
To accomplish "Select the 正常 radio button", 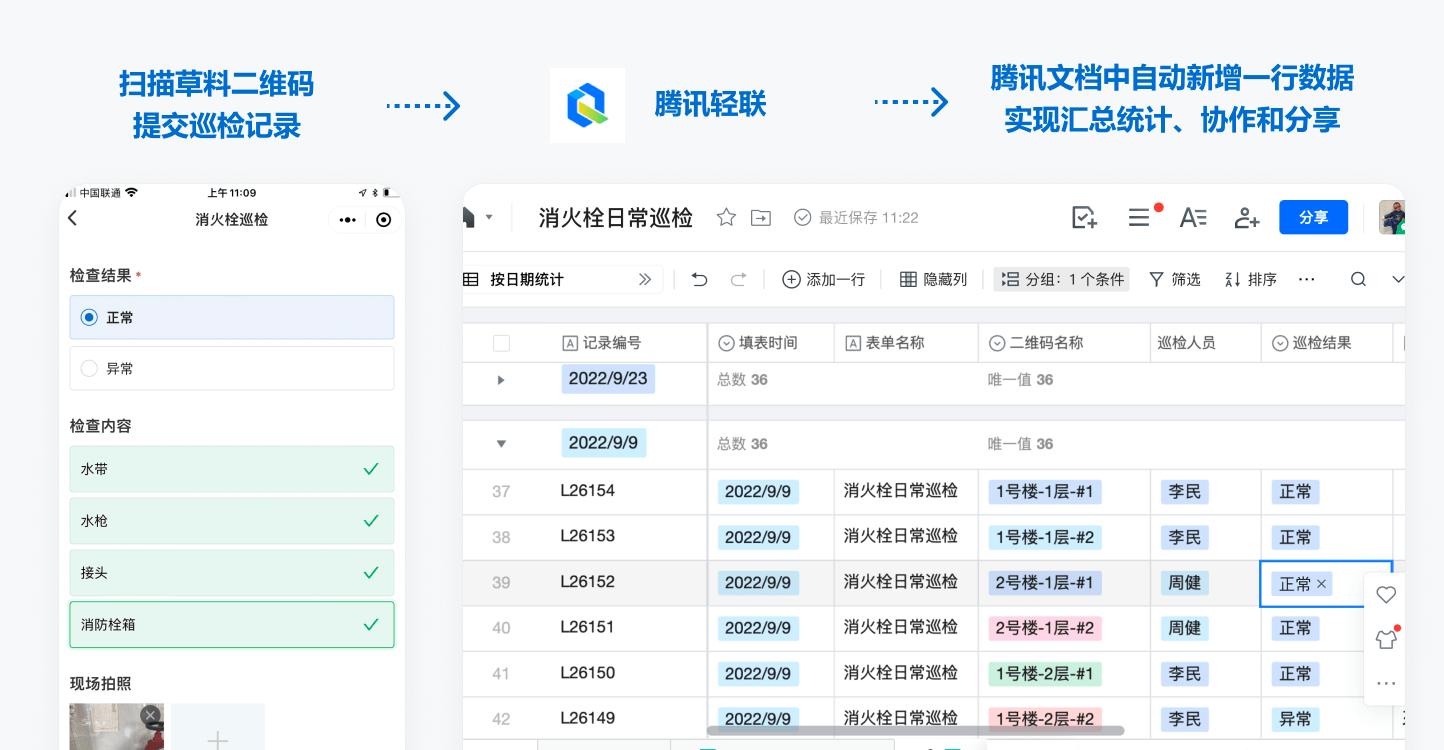I will (89, 317).
